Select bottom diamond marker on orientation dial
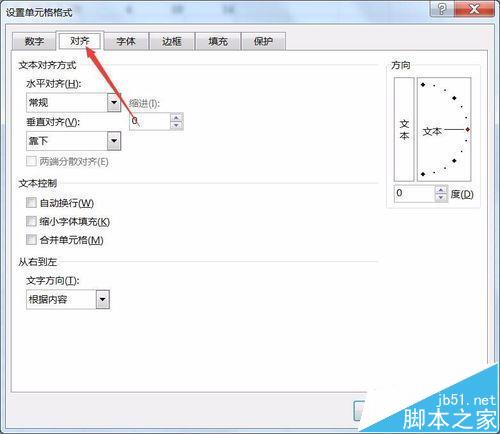 (x=423, y=174)
